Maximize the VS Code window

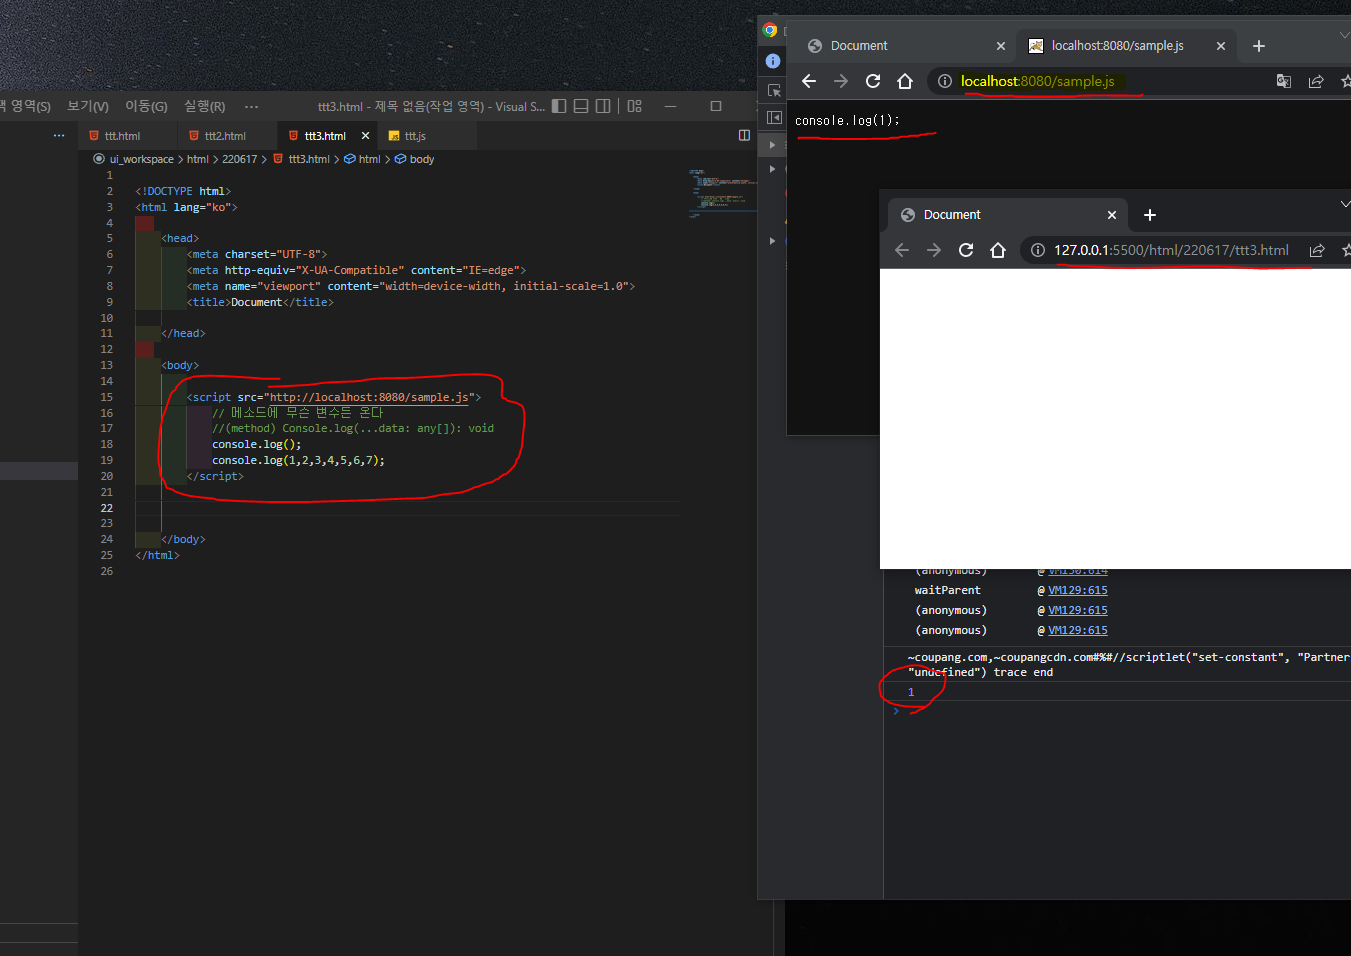click(716, 106)
